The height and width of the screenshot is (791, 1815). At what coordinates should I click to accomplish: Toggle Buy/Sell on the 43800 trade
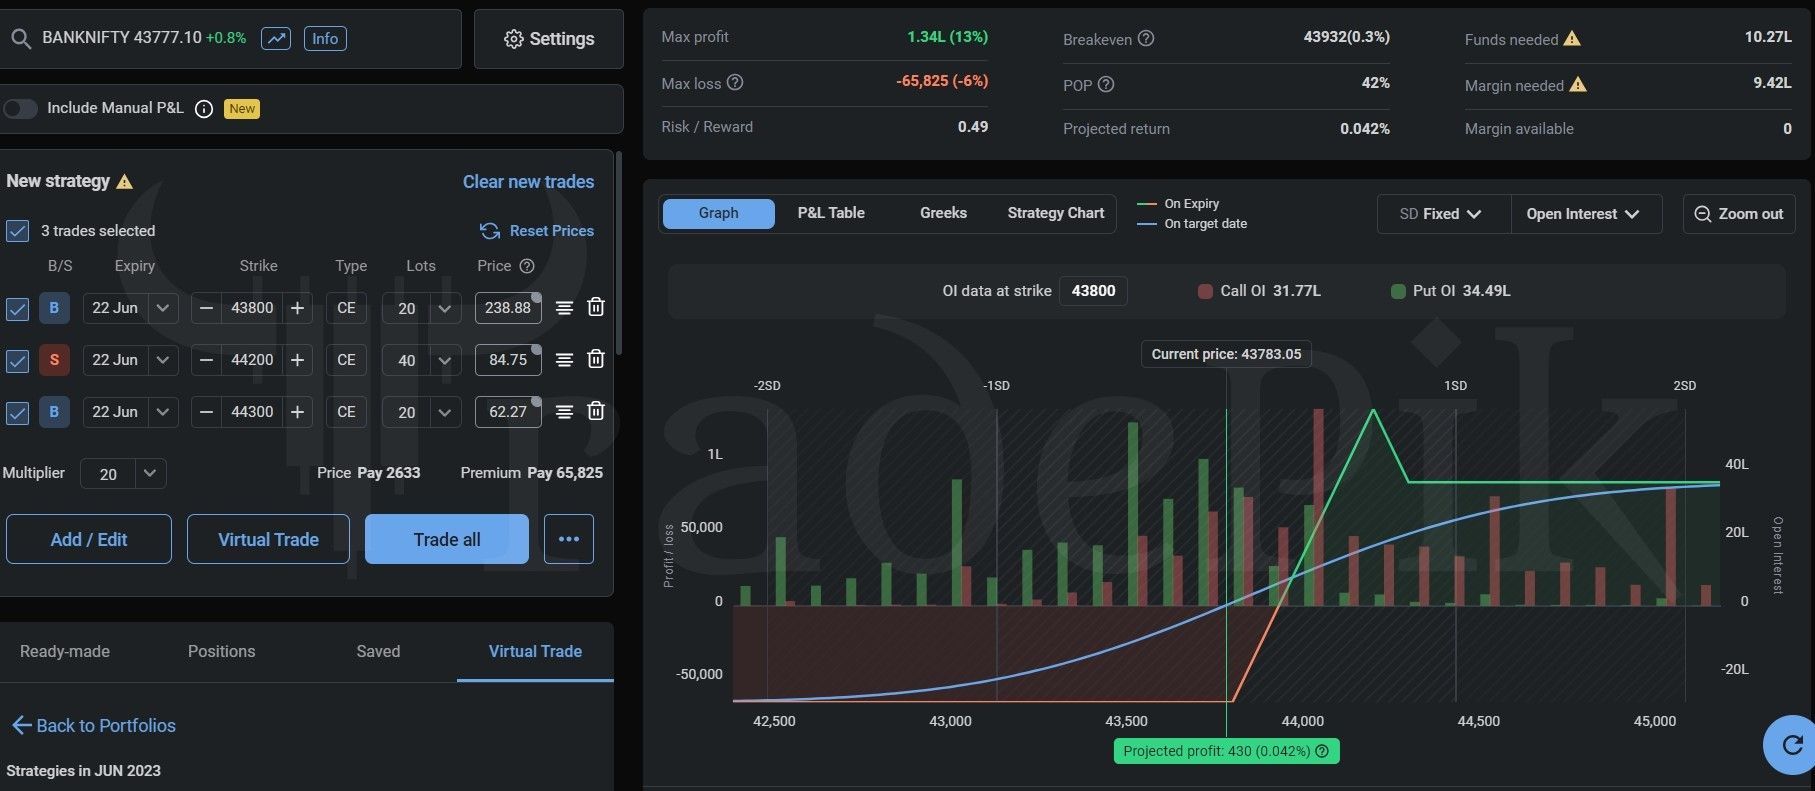(x=54, y=308)
